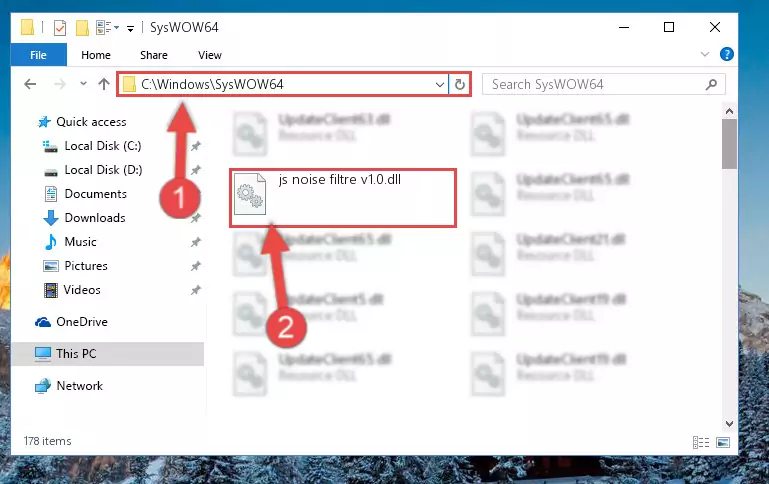Open the Recent locations dropdown arrow
The image size is (769, 484).
point(83,84)
